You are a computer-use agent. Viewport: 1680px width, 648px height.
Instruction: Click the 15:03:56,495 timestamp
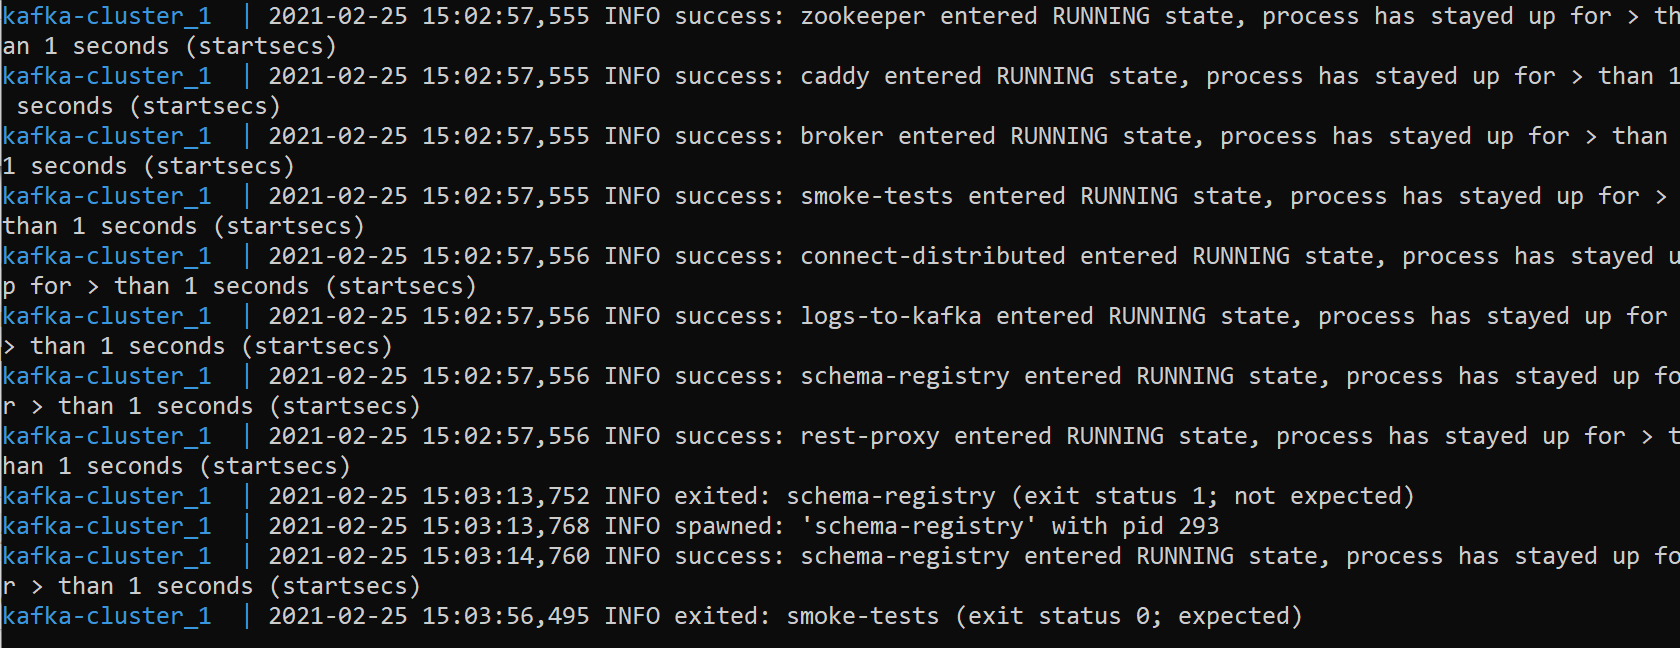(x=505, y=616)
